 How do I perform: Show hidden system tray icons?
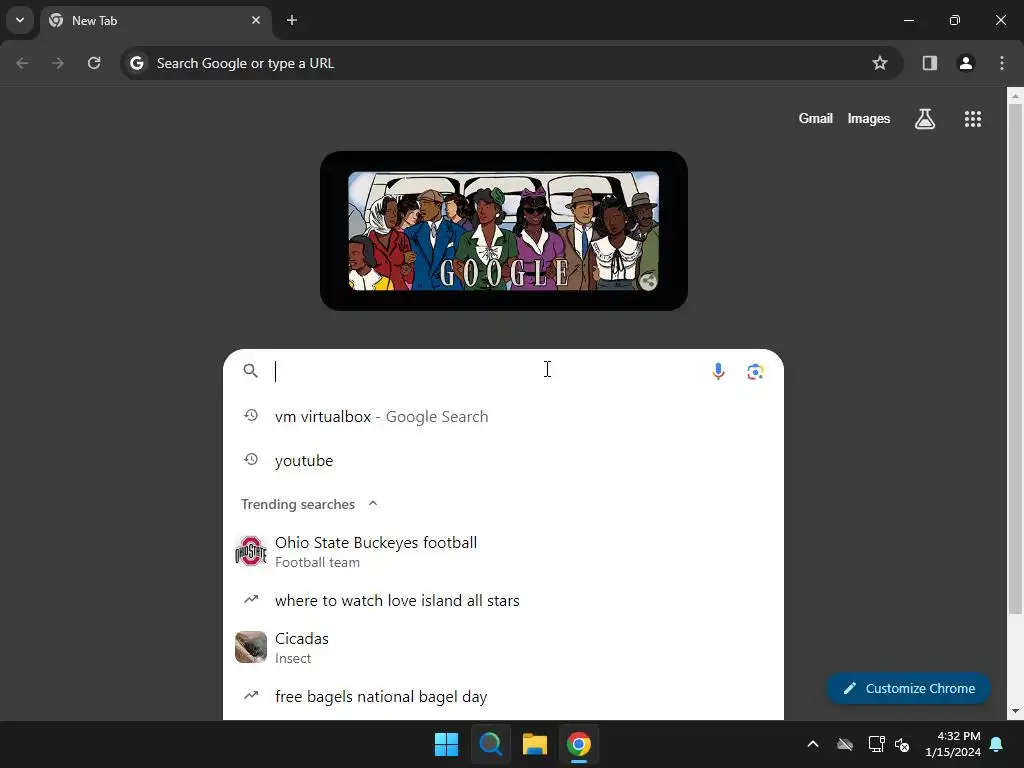(812, 744)
